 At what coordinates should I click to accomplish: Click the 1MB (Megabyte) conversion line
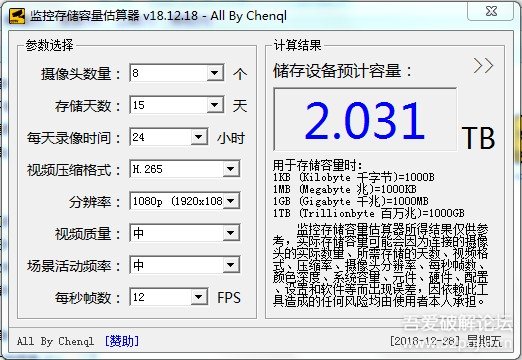tap(345, 189)
